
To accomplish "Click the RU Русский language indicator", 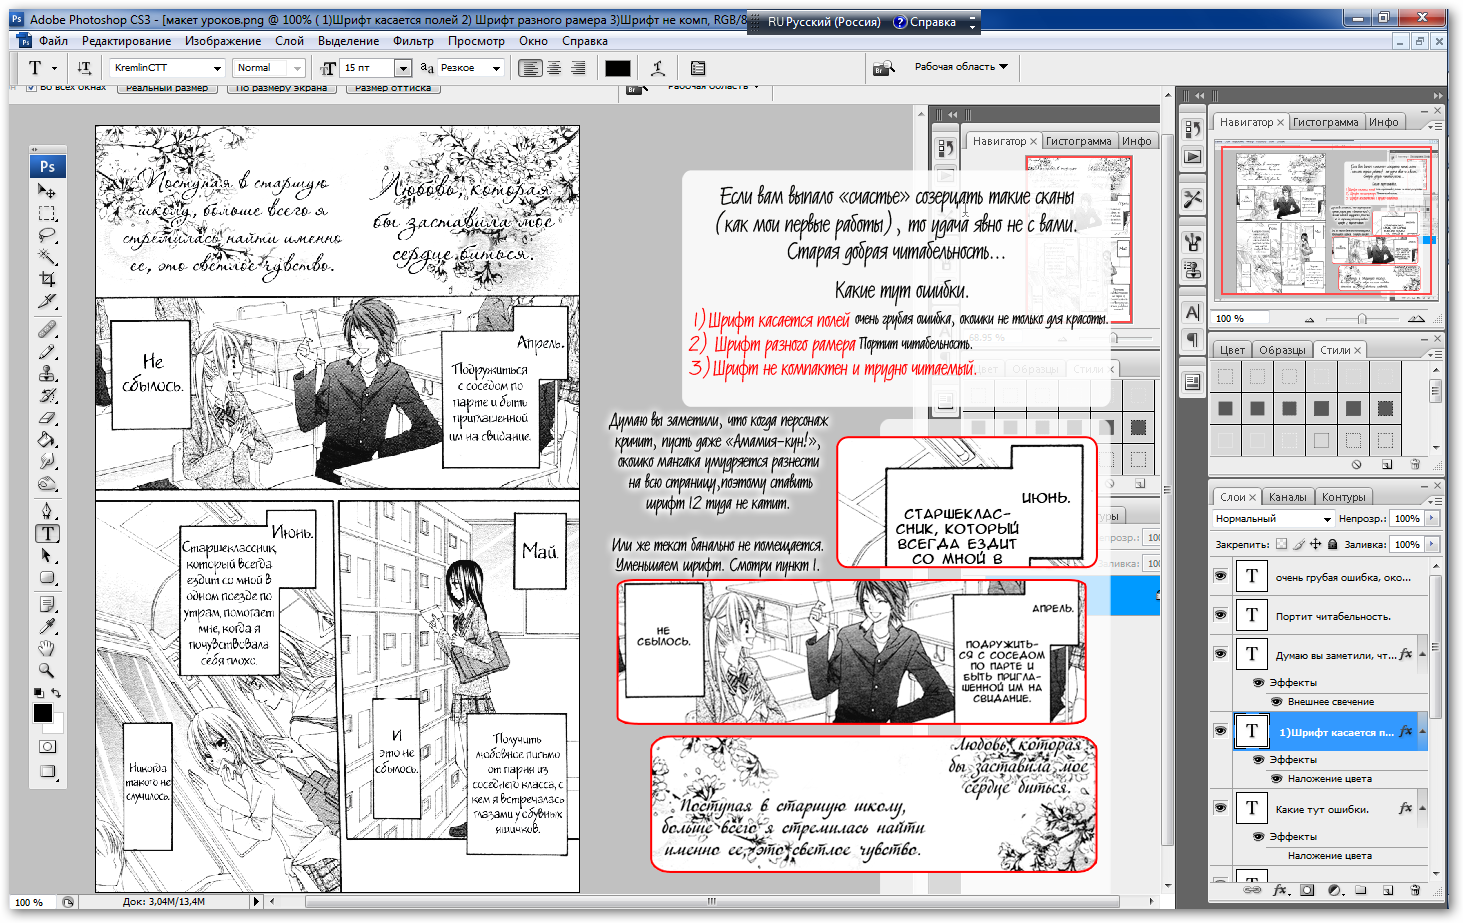I will tap(824, 22).
